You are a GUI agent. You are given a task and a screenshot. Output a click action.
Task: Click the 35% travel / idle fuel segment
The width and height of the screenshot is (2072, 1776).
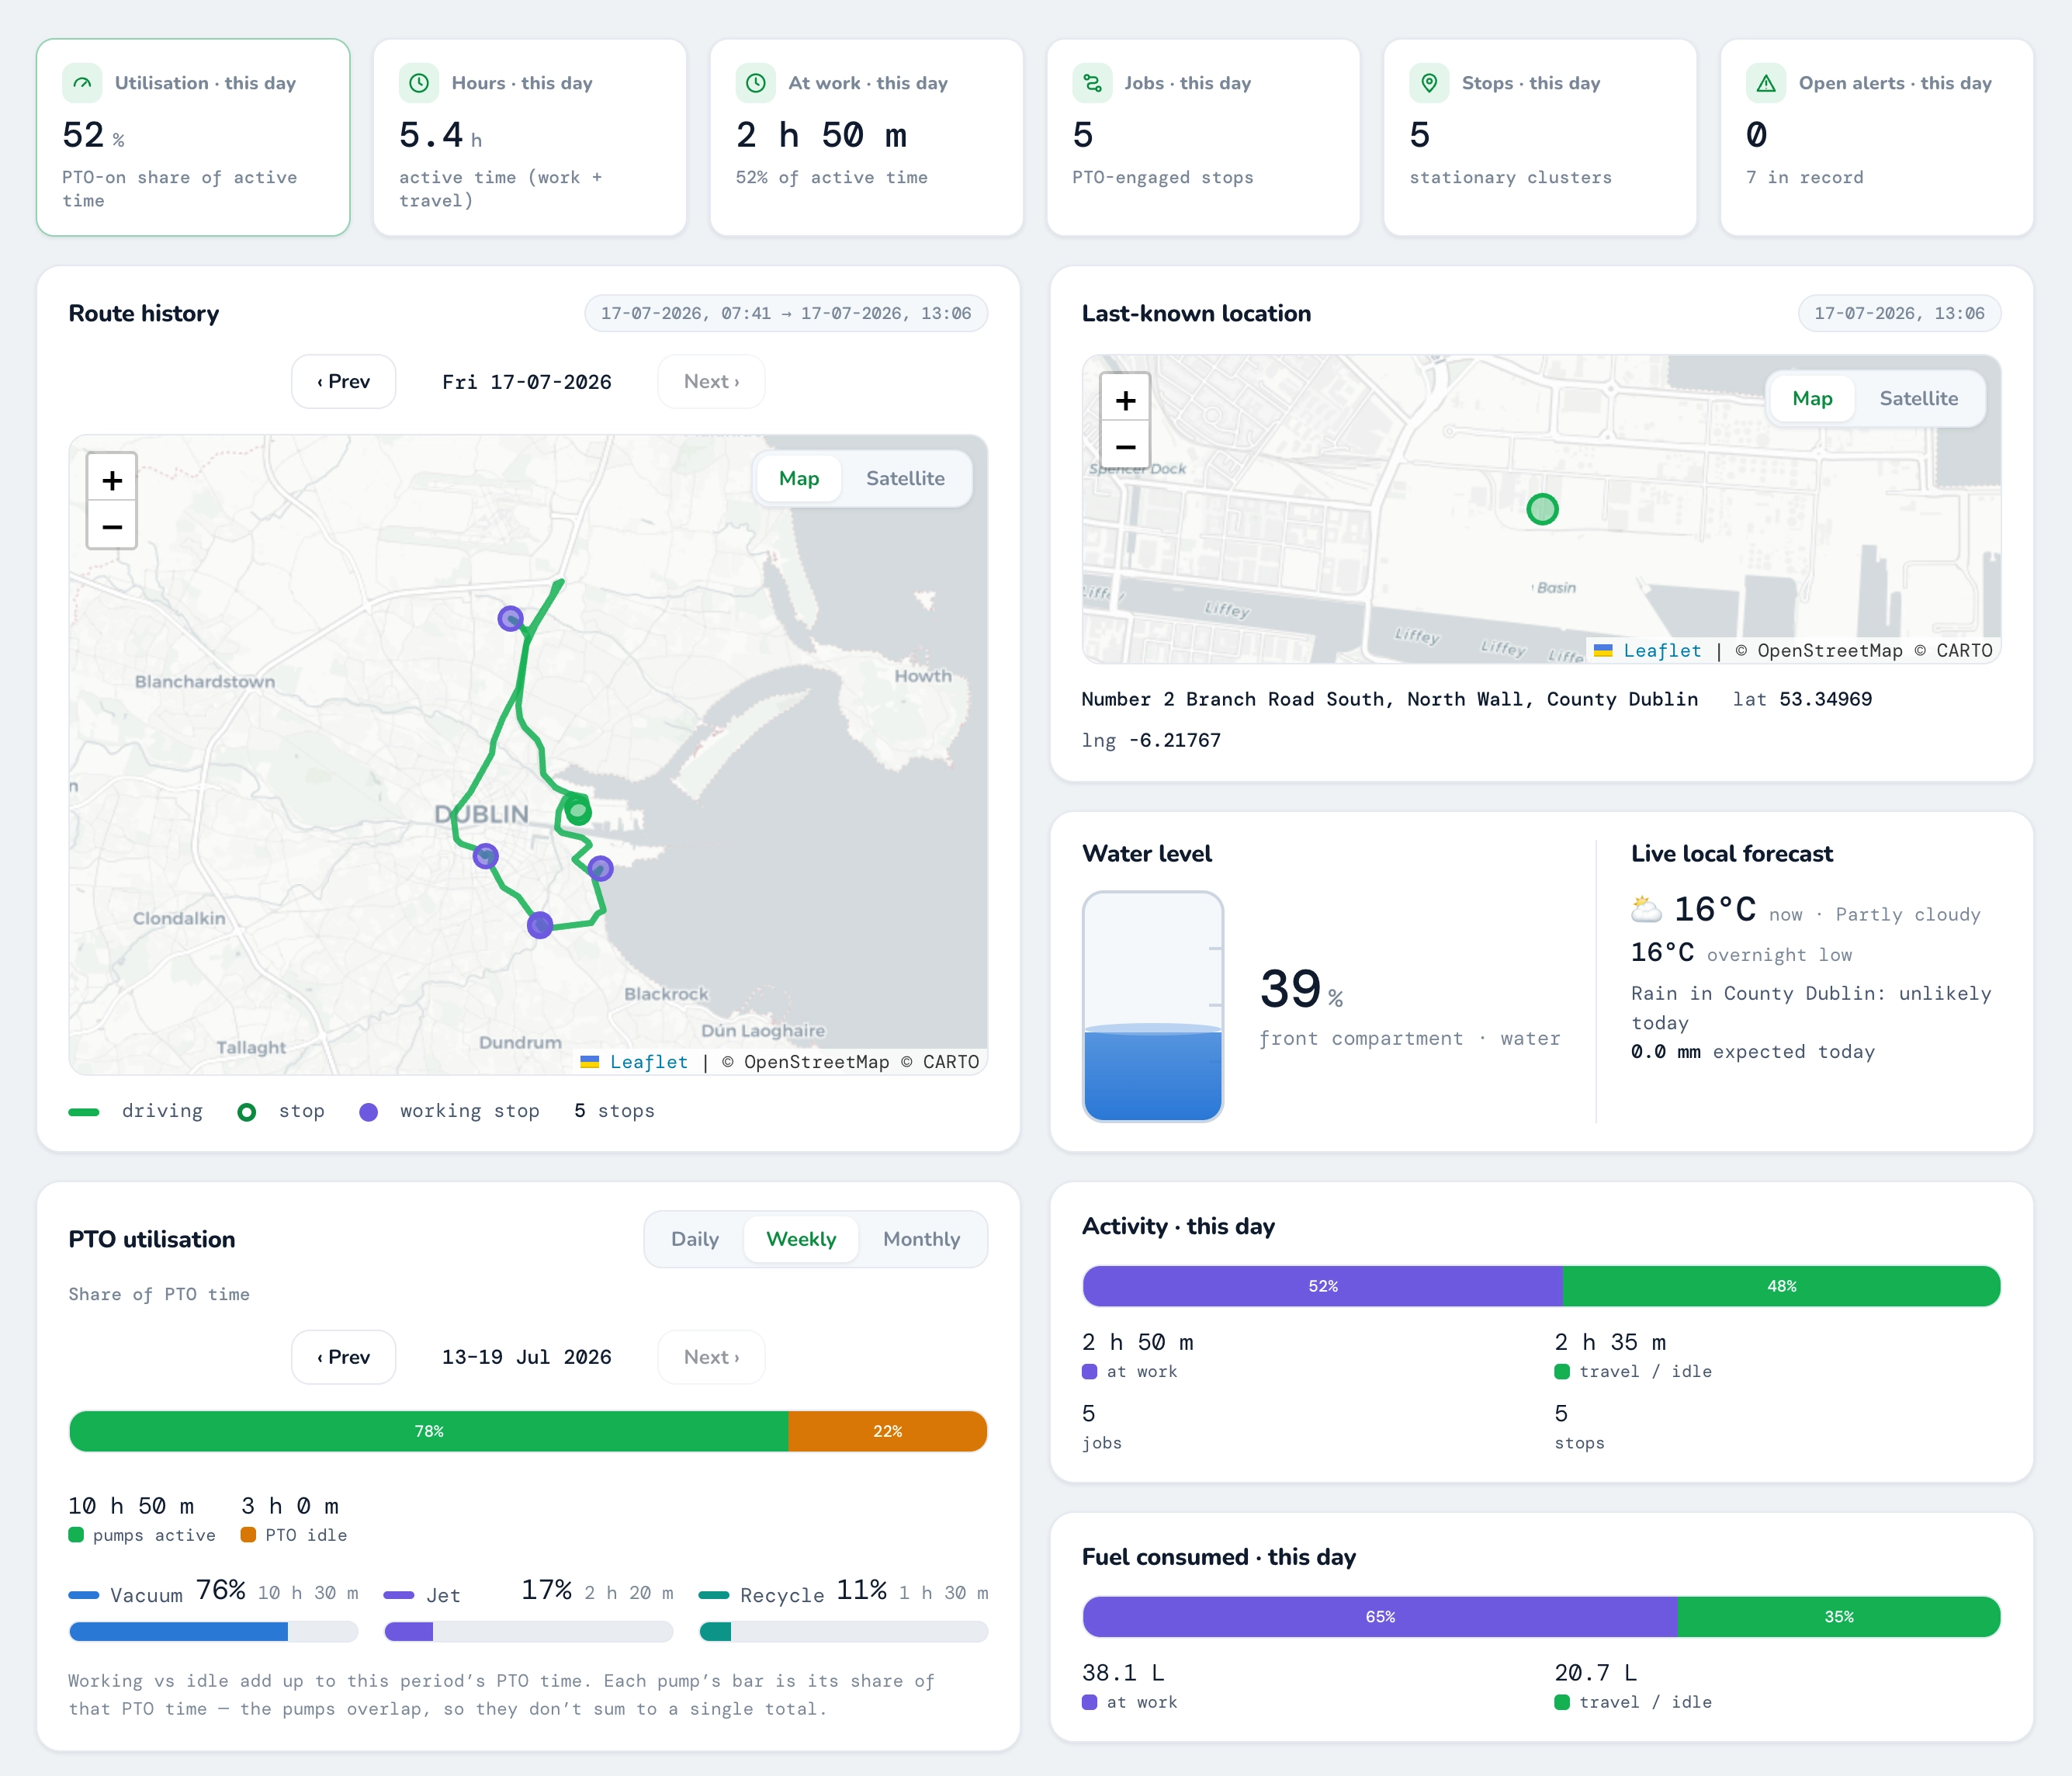1839,1617
